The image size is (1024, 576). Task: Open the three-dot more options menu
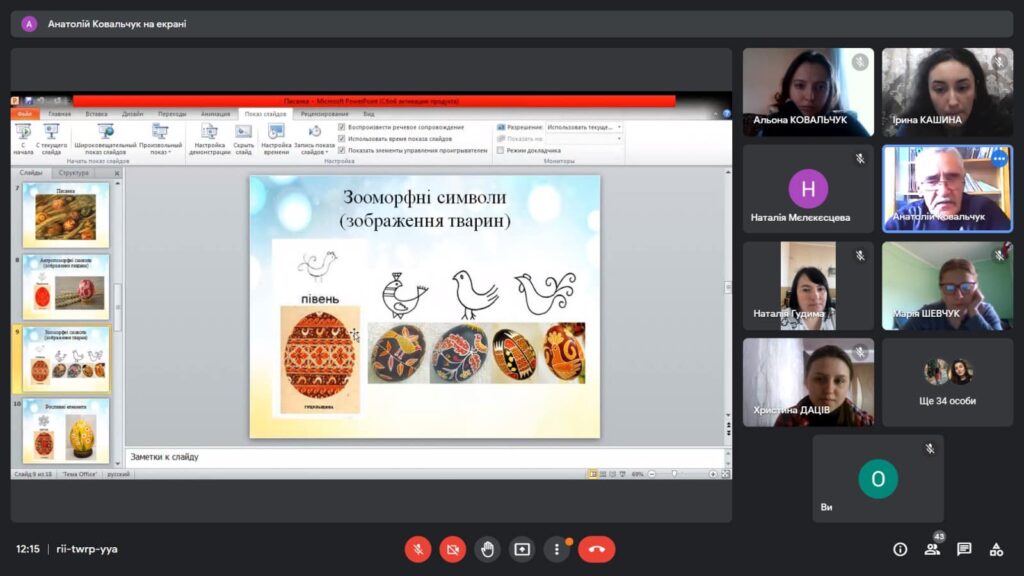(556, 549)
